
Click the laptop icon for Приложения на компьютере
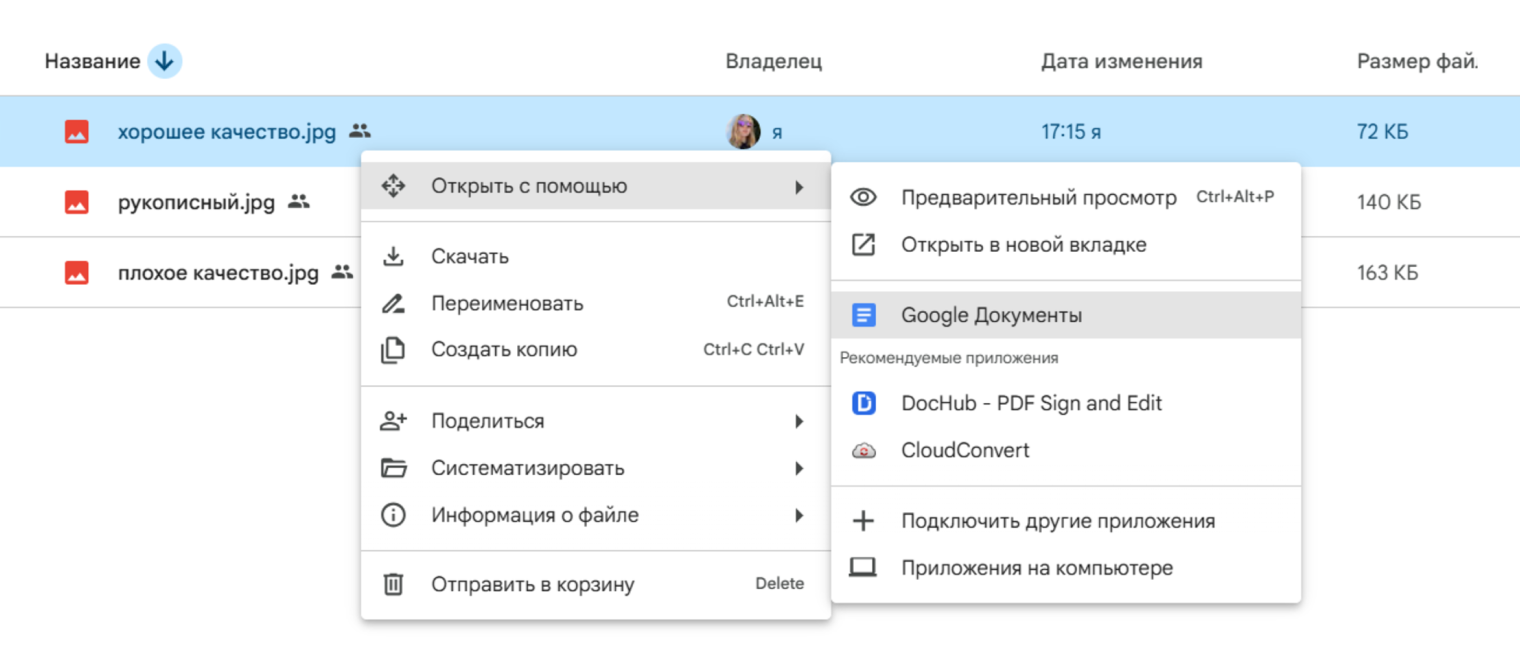[863, 568]
